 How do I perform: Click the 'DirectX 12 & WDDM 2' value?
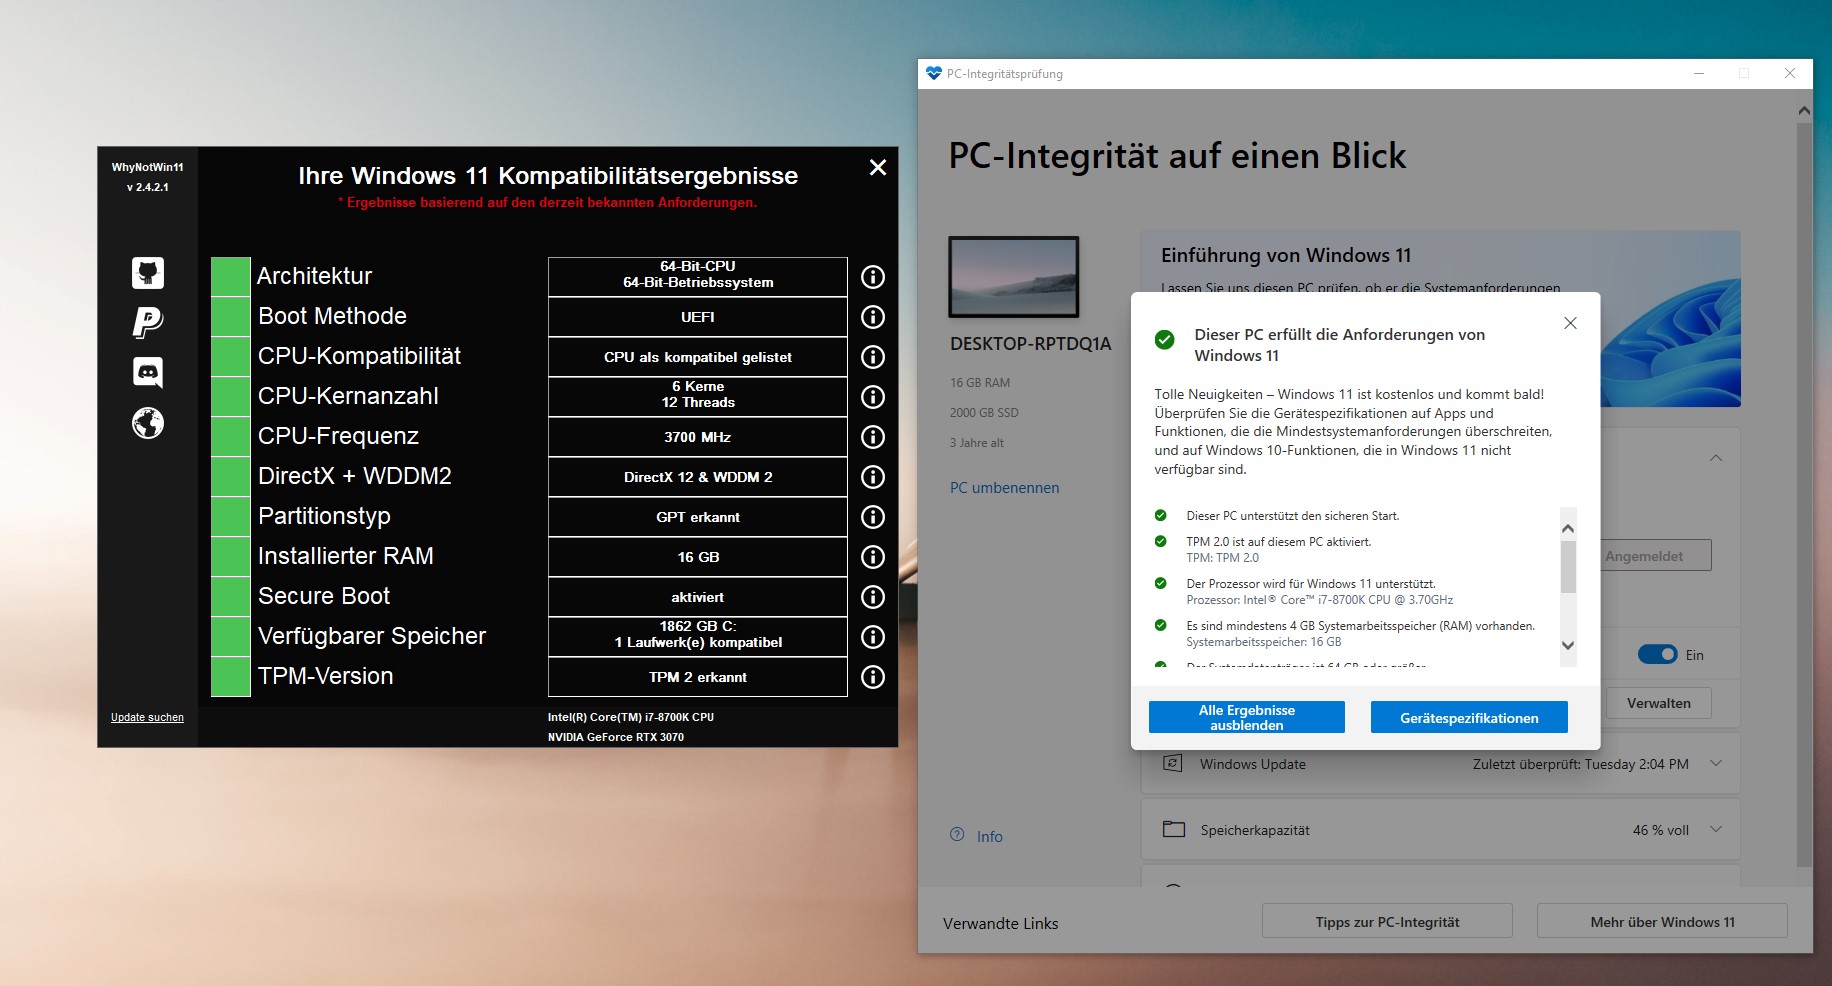(698, 477)
